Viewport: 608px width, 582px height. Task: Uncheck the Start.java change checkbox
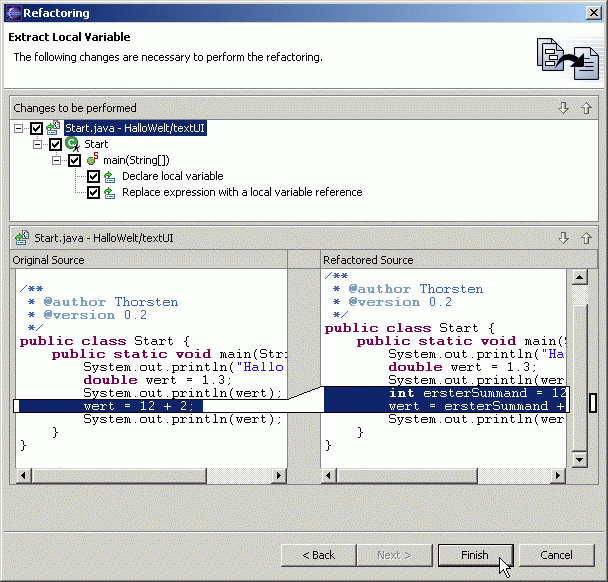(x=37, y=128)
